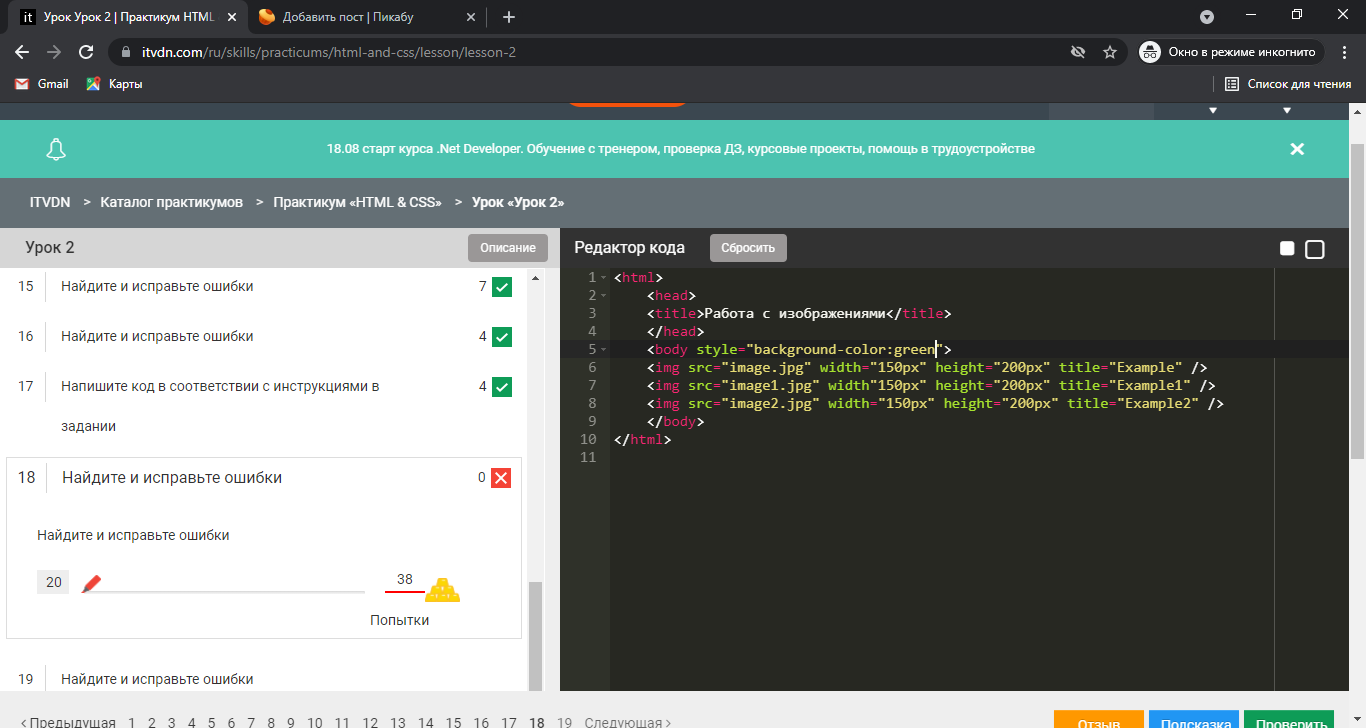
Task: Collapse code fold arrow at line 1
Action: 603,278
